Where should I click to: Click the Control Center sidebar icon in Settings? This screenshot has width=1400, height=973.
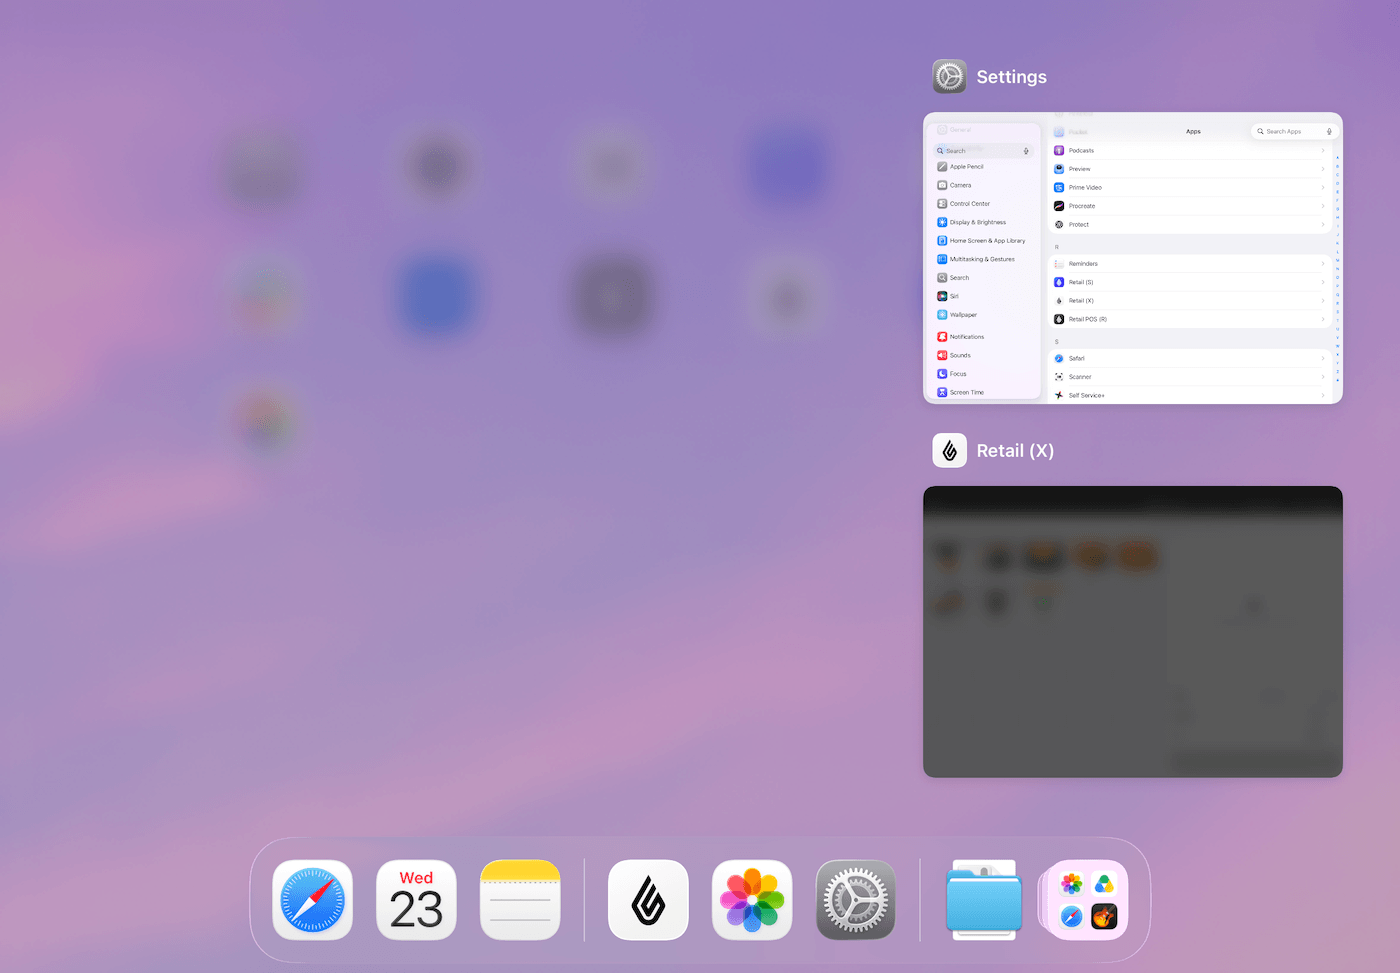[942, 204]
